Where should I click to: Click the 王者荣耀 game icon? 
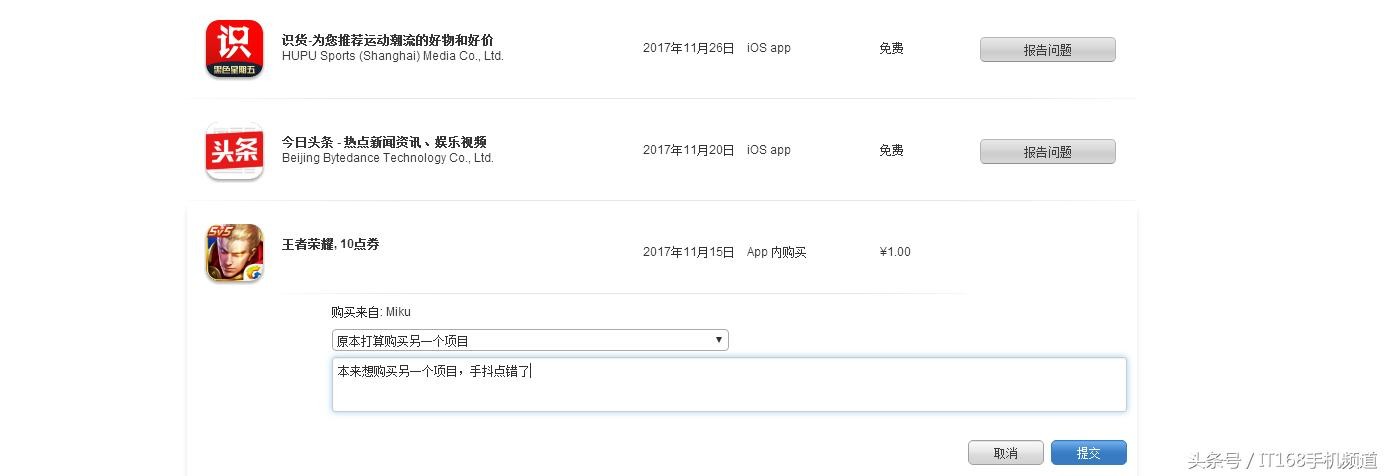point(234,252)
